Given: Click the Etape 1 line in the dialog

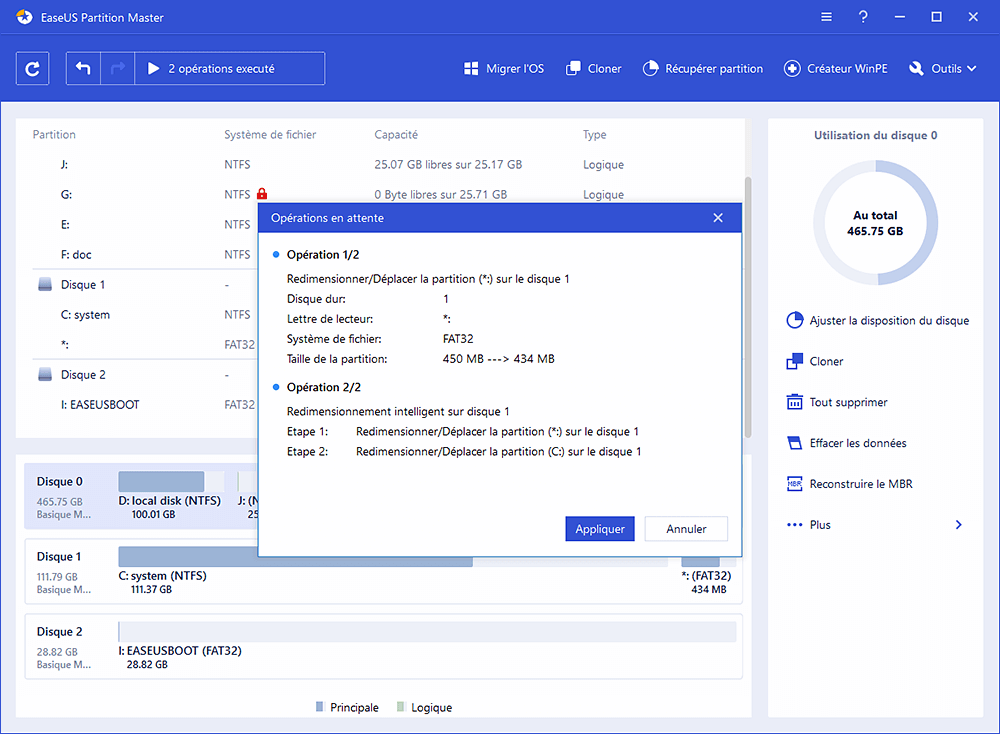Looking at the screenshot, I should click(463, 432).
